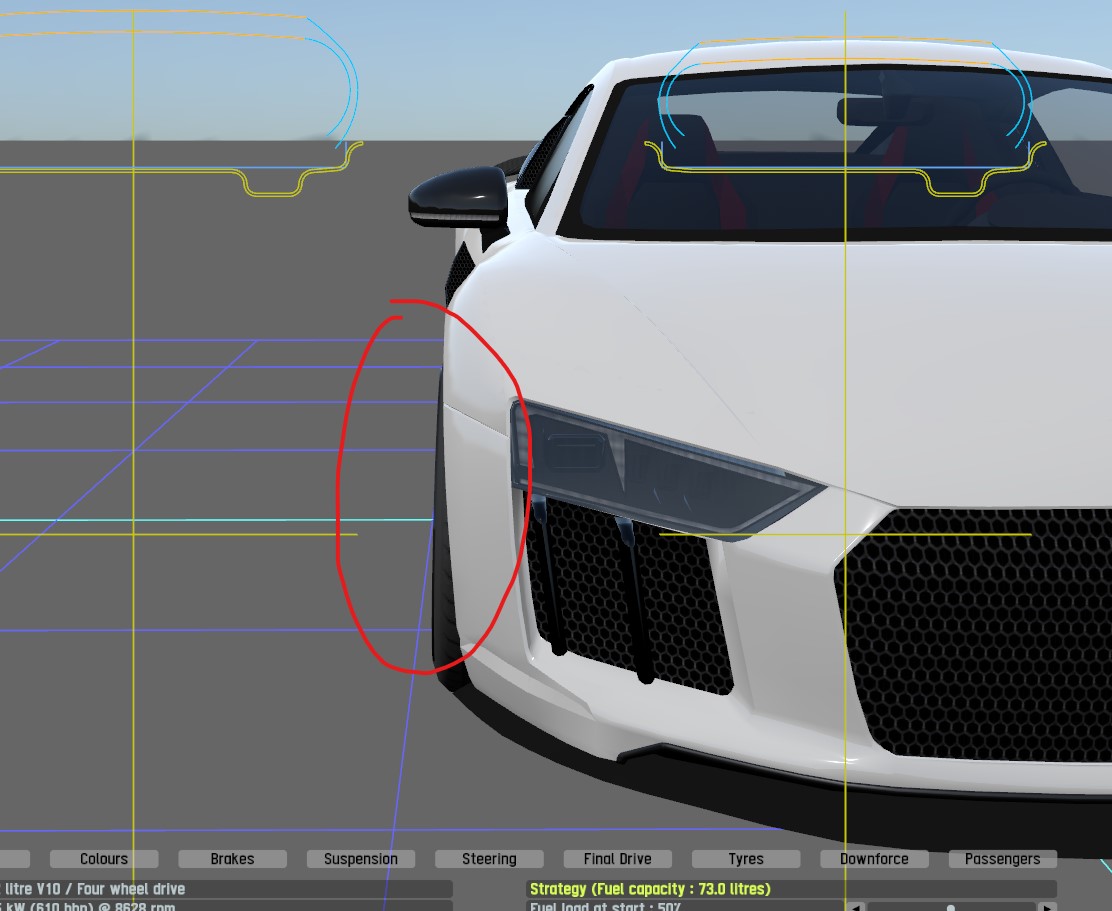
Task: Open the Downforce tab
Action: pos(874,859)
